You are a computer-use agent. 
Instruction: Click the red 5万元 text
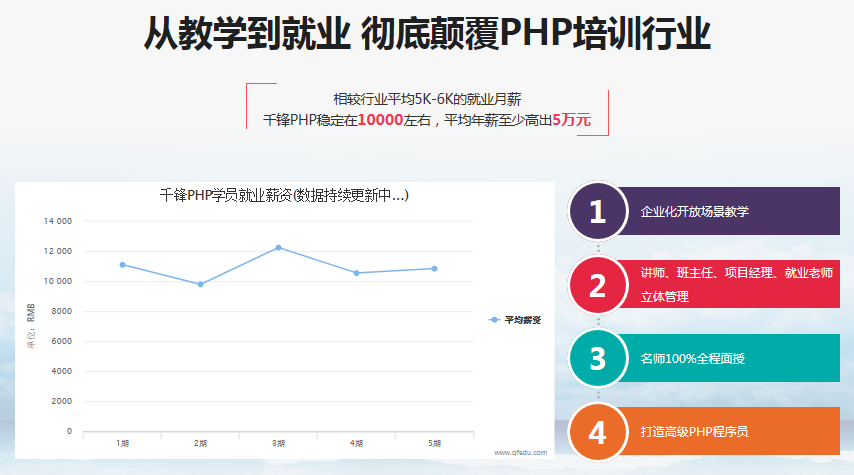(571, 119)
